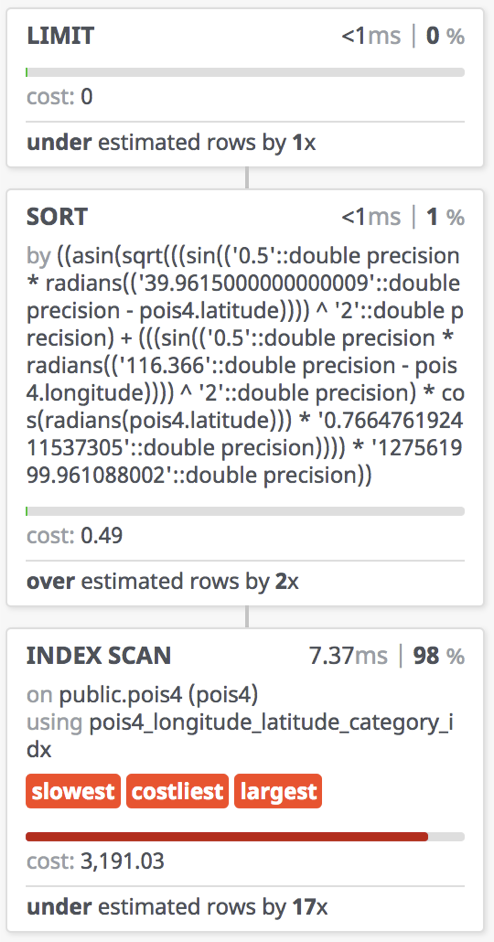Click the 7.37ms duration of Index Scan
This screenshot has height=942, width=494.
[x=349, y=657]
